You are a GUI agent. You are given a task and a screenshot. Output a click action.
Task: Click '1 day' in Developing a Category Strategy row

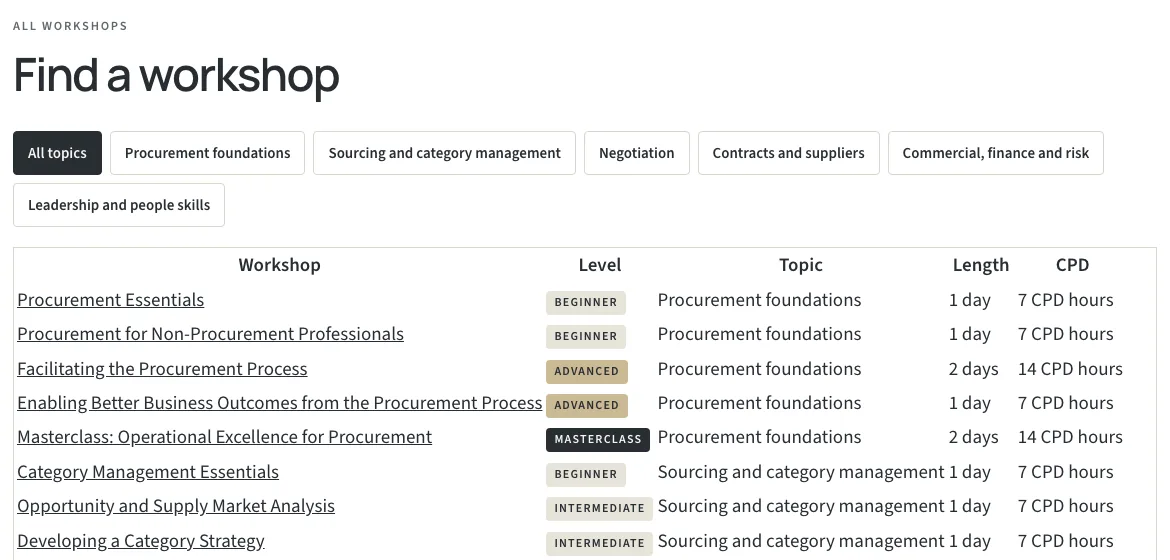(969, 541)
